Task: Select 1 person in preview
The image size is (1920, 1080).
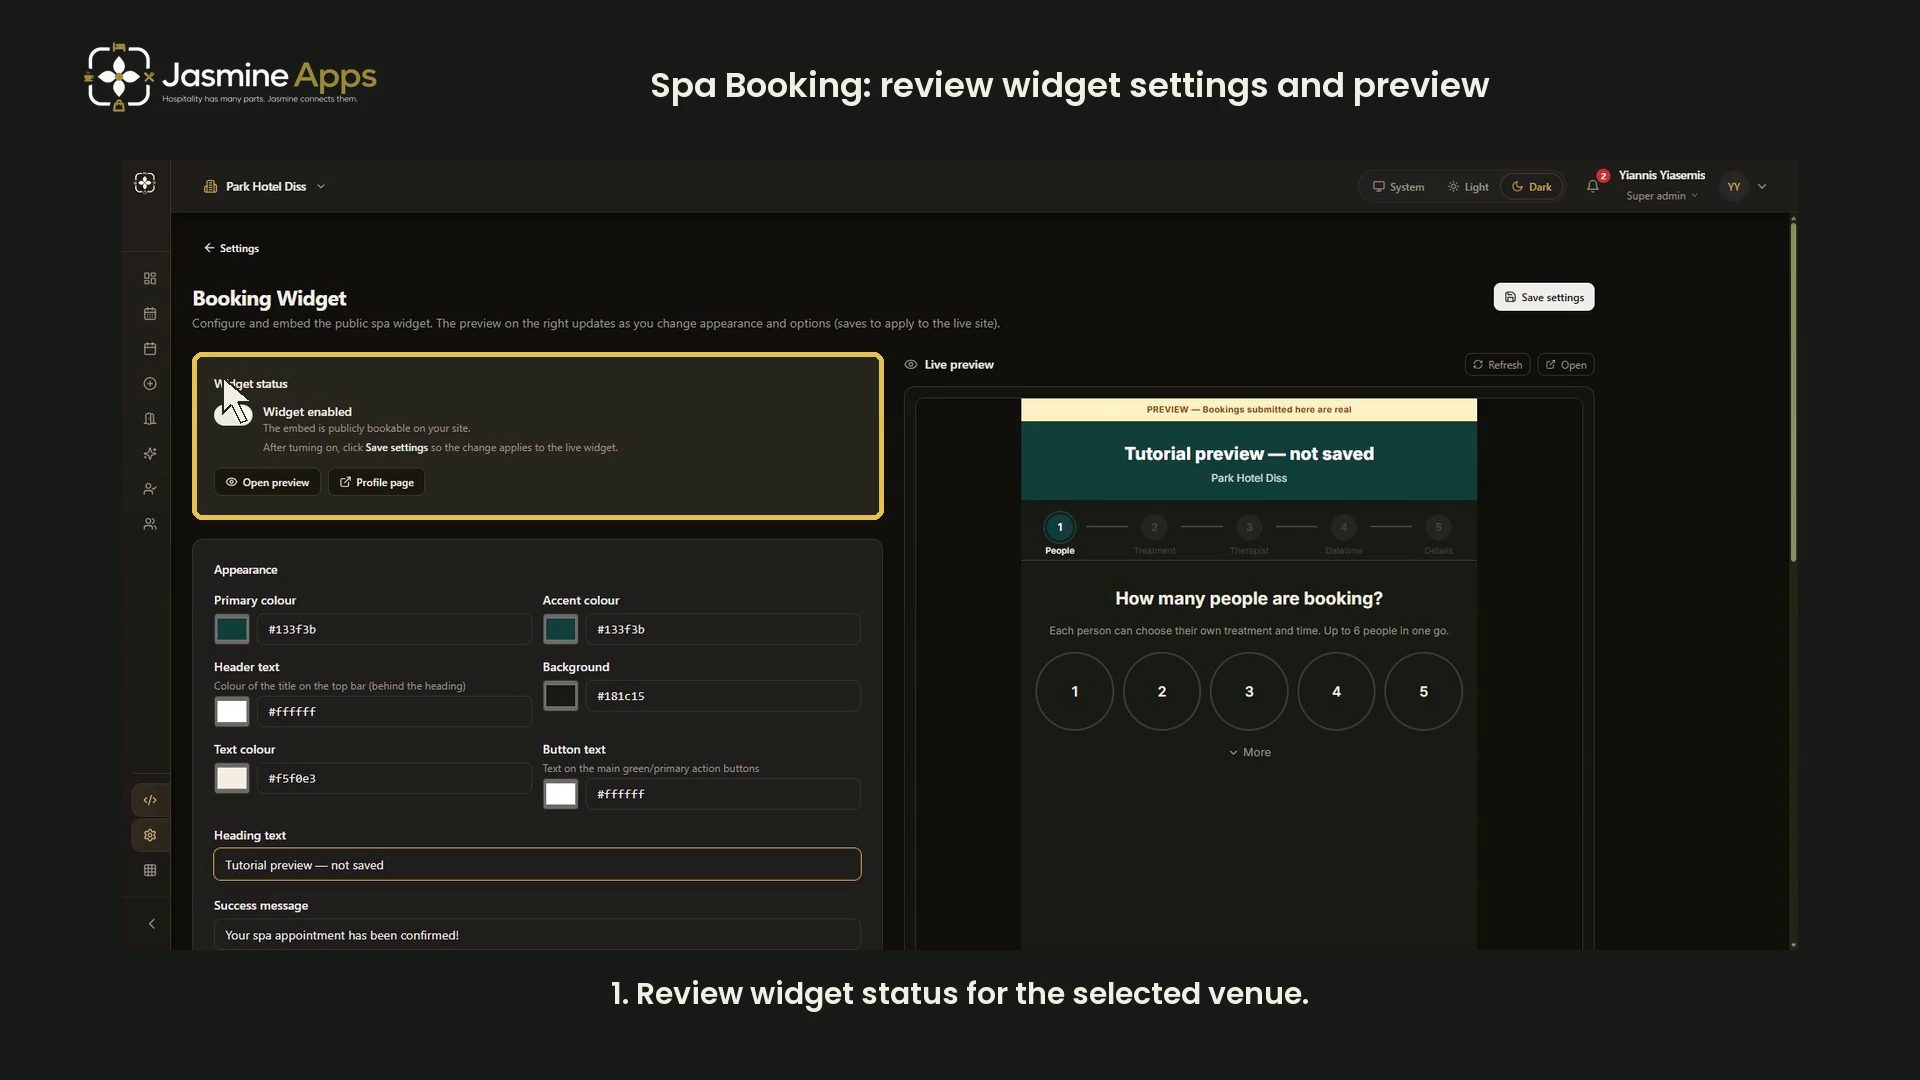Action: (x=1075, y=692)
